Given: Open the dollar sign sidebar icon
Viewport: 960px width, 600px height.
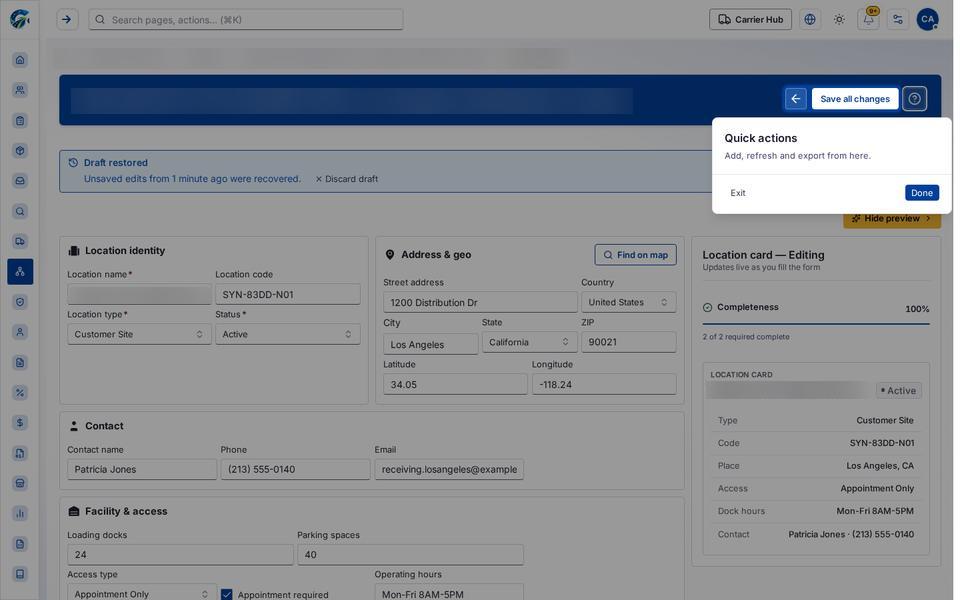Looking at the screenshot, I should pyautogui.click(x=20, y=422).
